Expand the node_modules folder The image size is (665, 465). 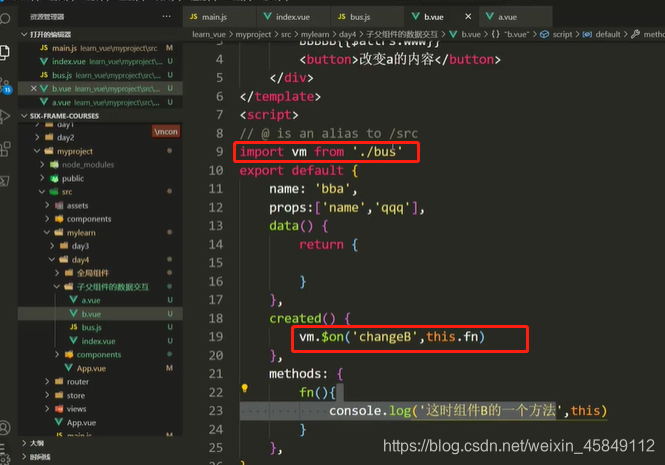tap(42, 164)
